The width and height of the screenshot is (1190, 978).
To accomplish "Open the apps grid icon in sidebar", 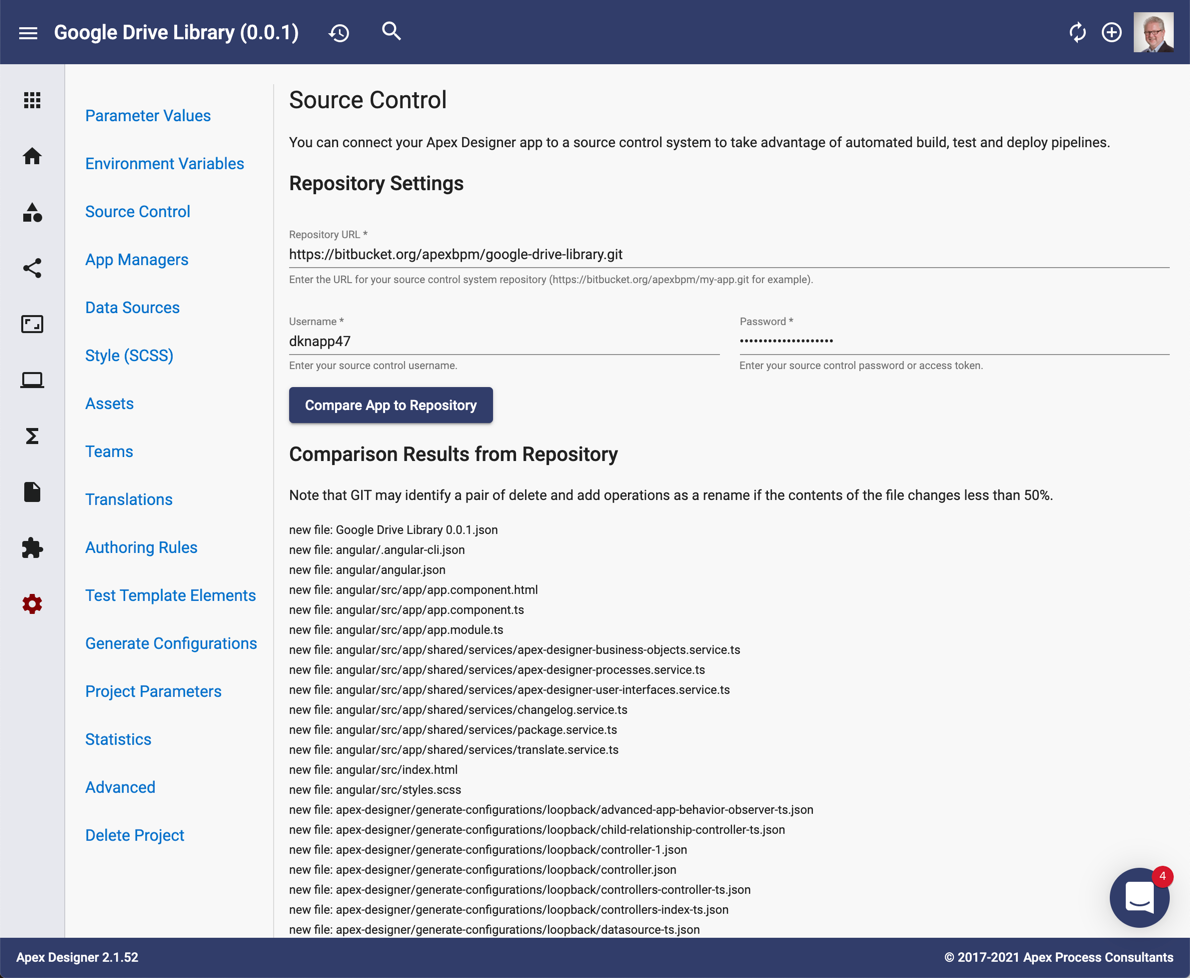I will click(32, 100).
